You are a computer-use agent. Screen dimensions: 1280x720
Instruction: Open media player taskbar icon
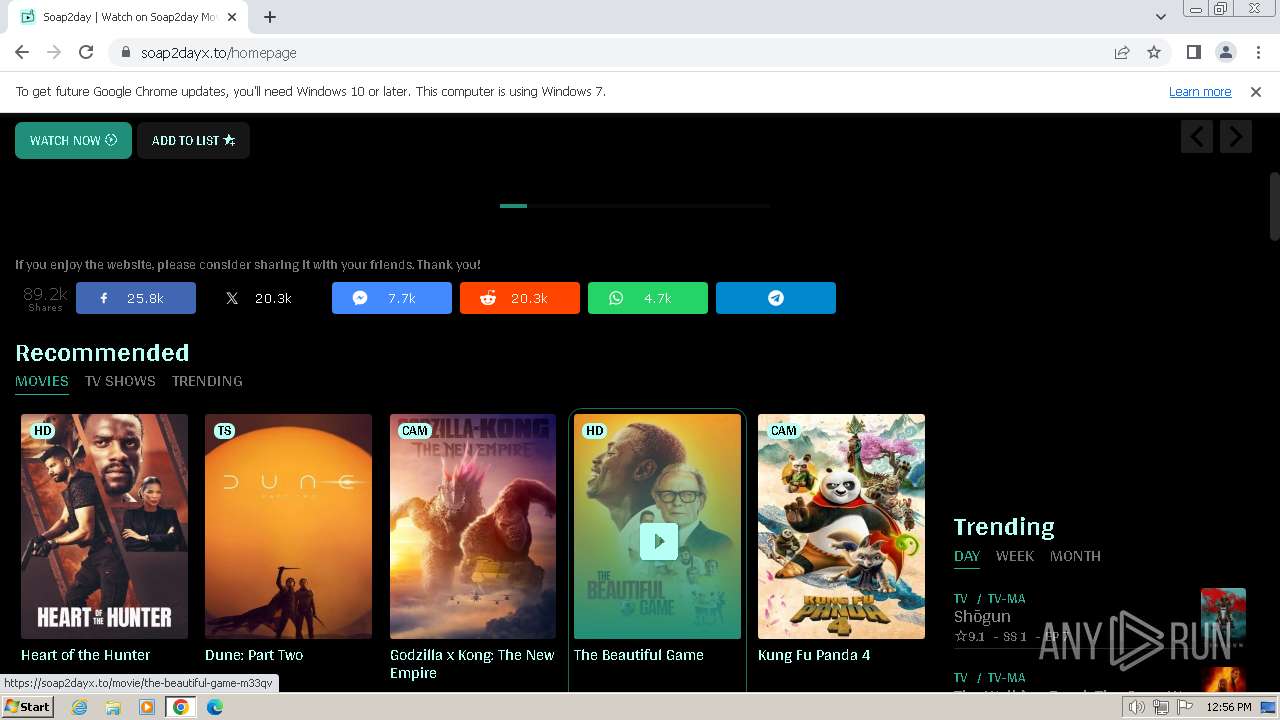(x=147, y=707)
